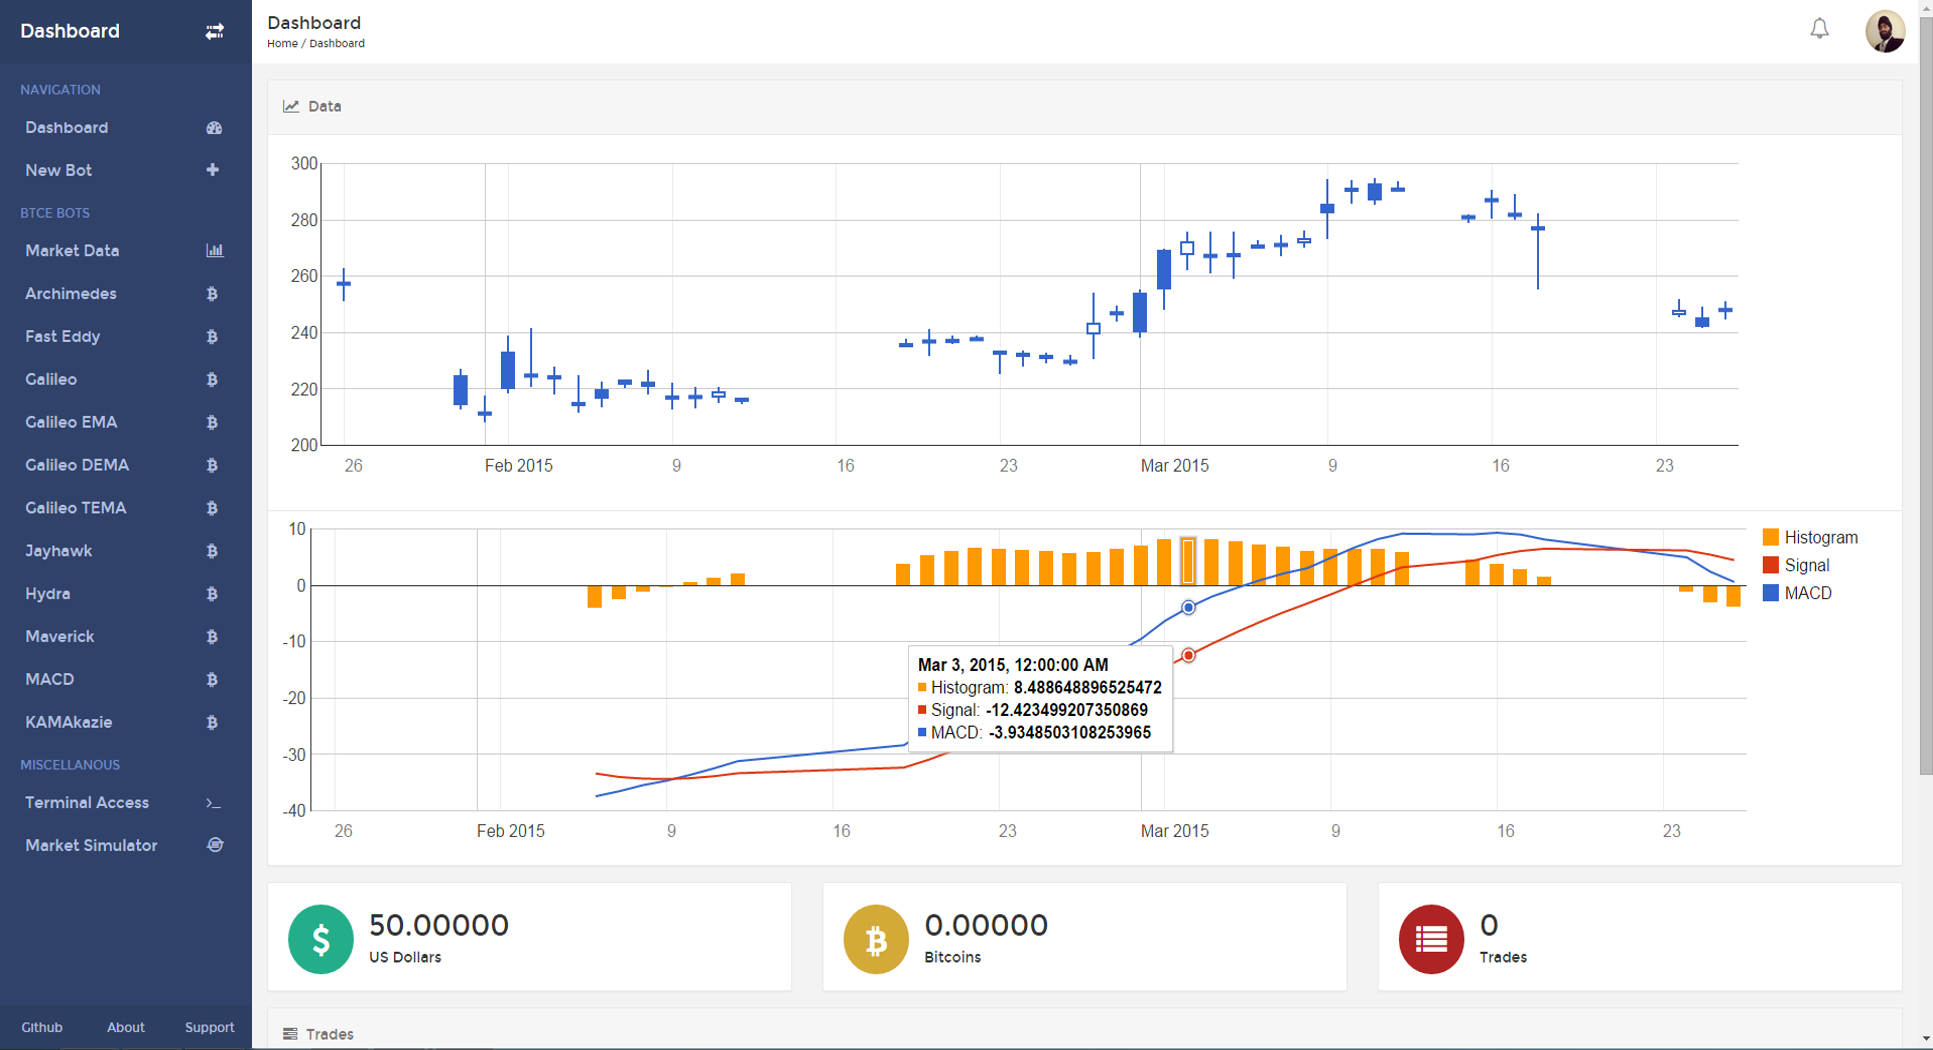Image resolution: width=1933 pixels, height=1050 pixels.
Task: Click the Signal line point marker on Mar 3
Action: coord(1188,656)
